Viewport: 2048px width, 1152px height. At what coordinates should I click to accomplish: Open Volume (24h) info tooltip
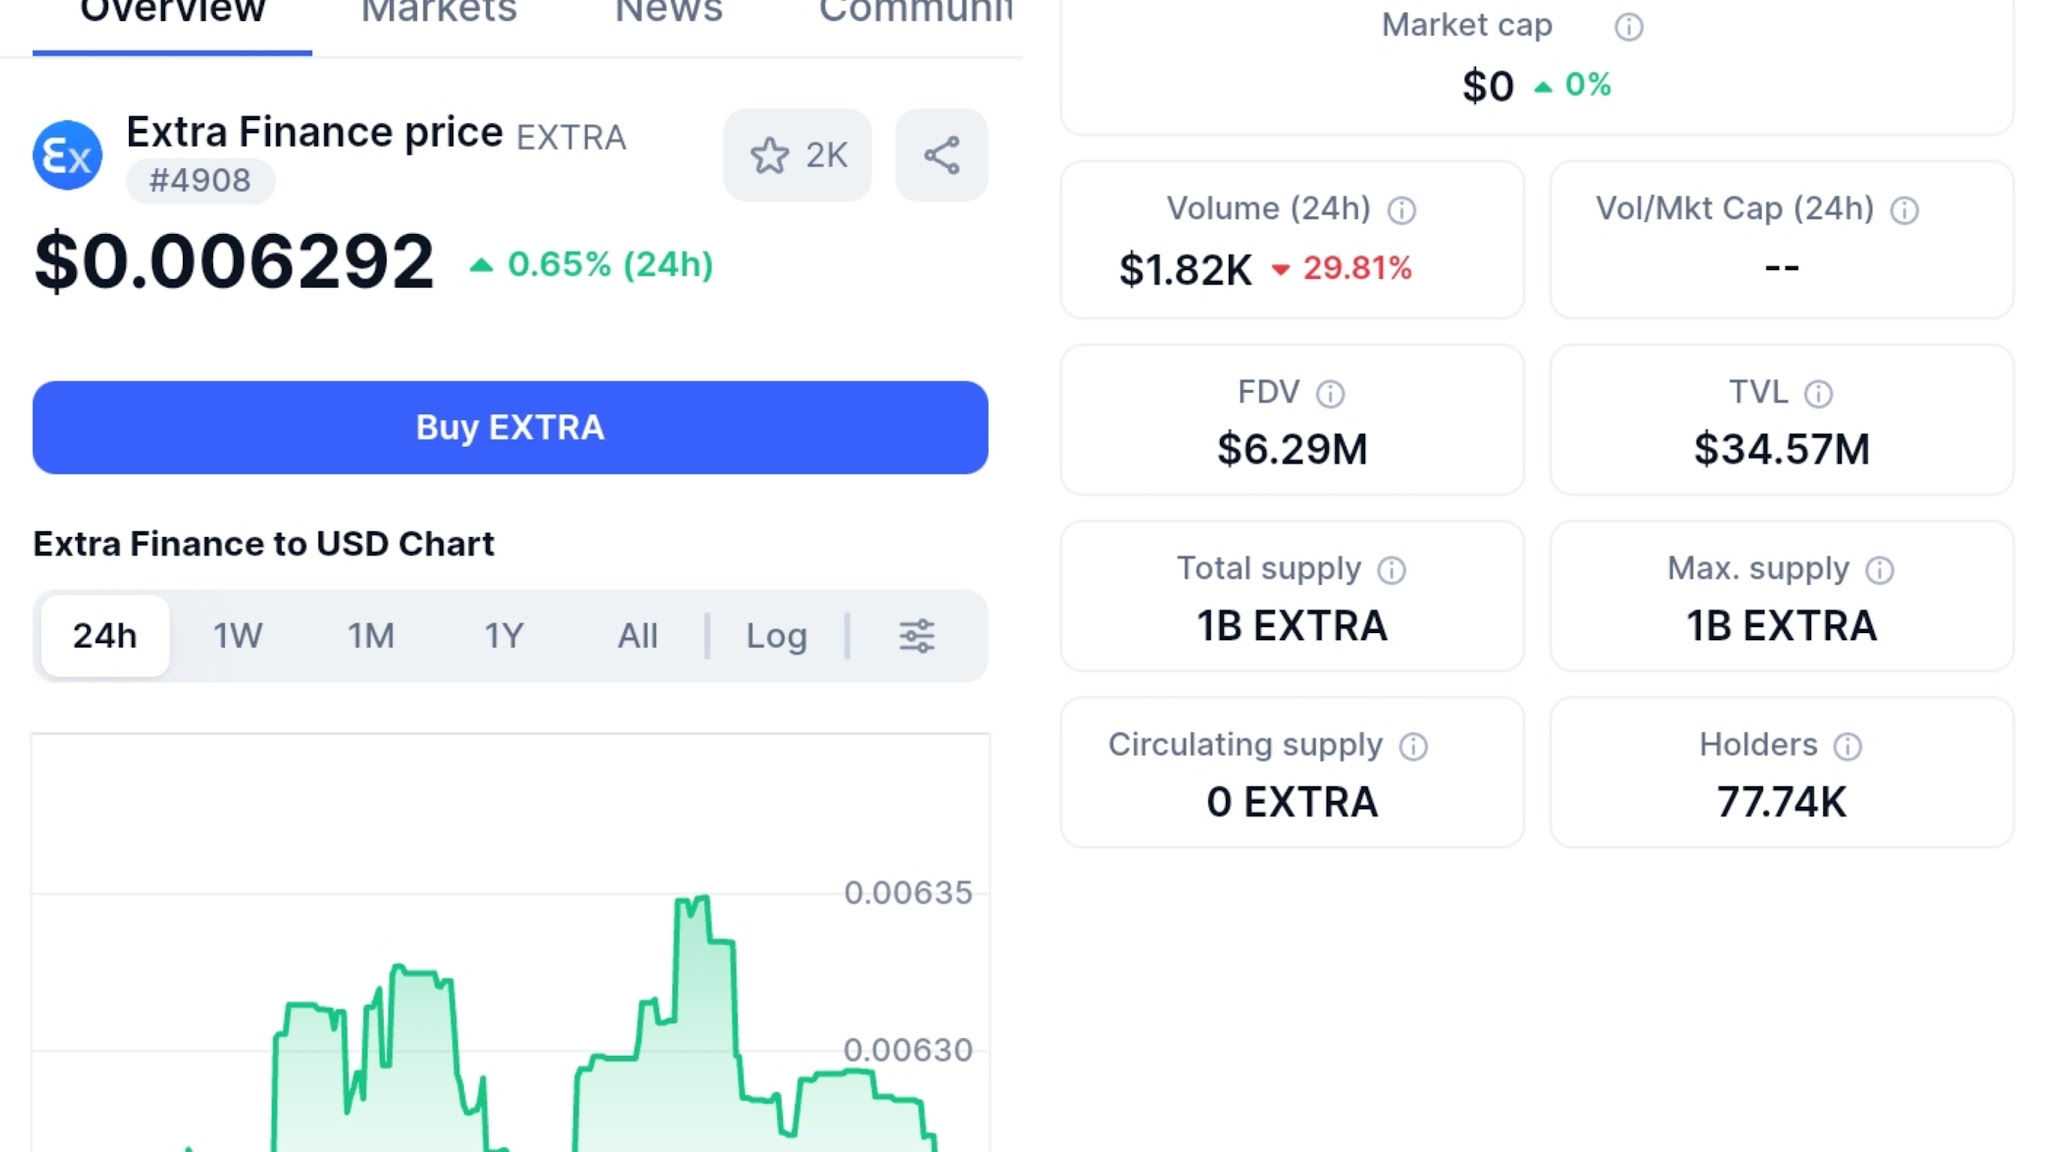tap(1400, 210)
